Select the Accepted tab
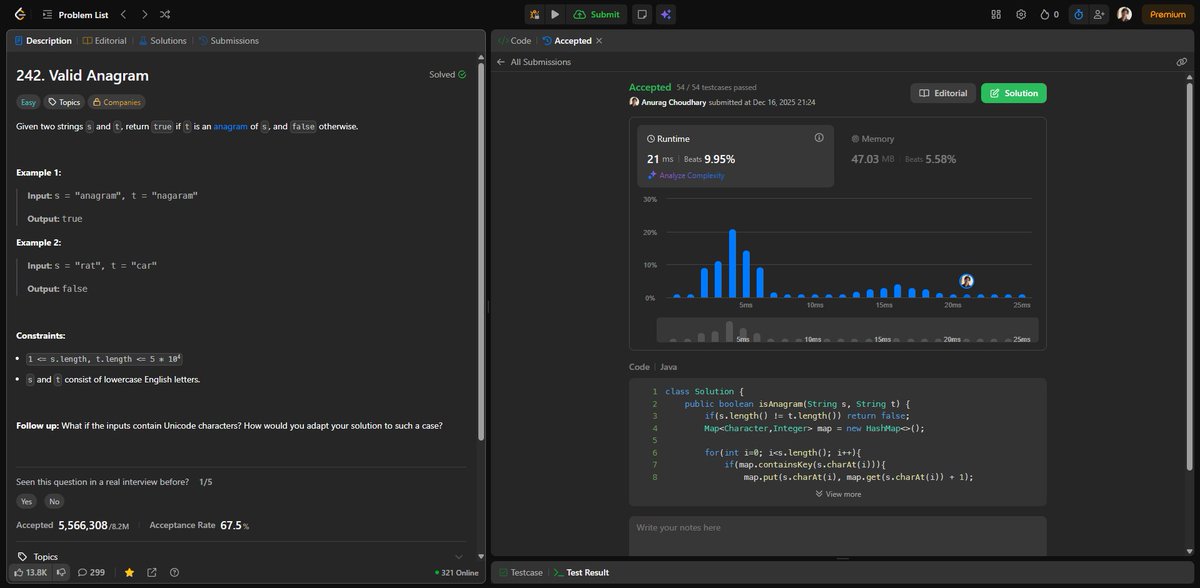The height and width of the screenshot is (588, 1200). click(567, 41)
